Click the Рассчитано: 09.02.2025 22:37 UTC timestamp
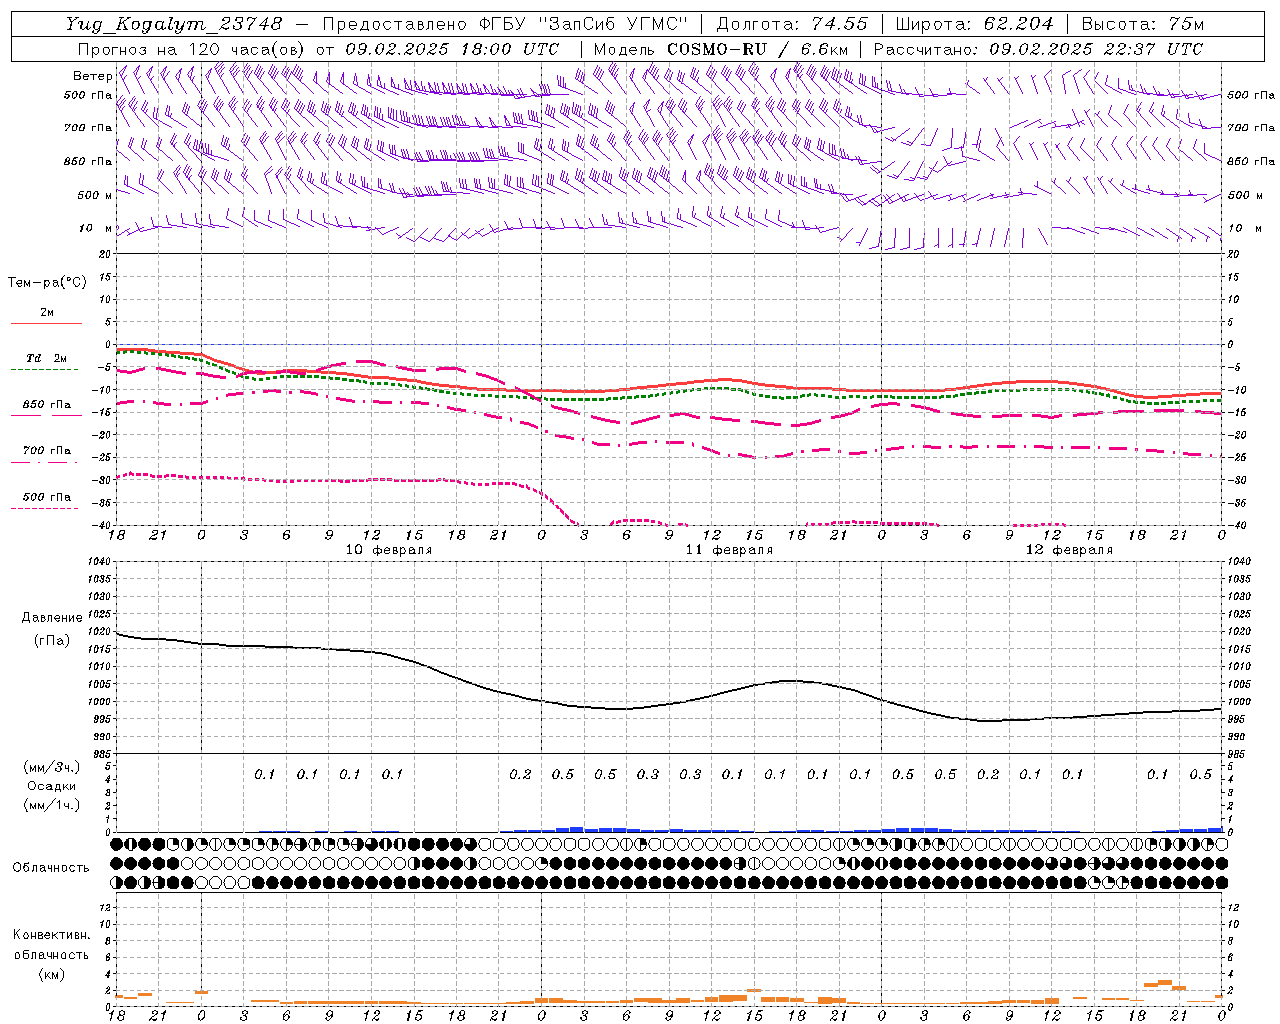The width and height of the screenshot is (1280, 1024). (1038, 48)
